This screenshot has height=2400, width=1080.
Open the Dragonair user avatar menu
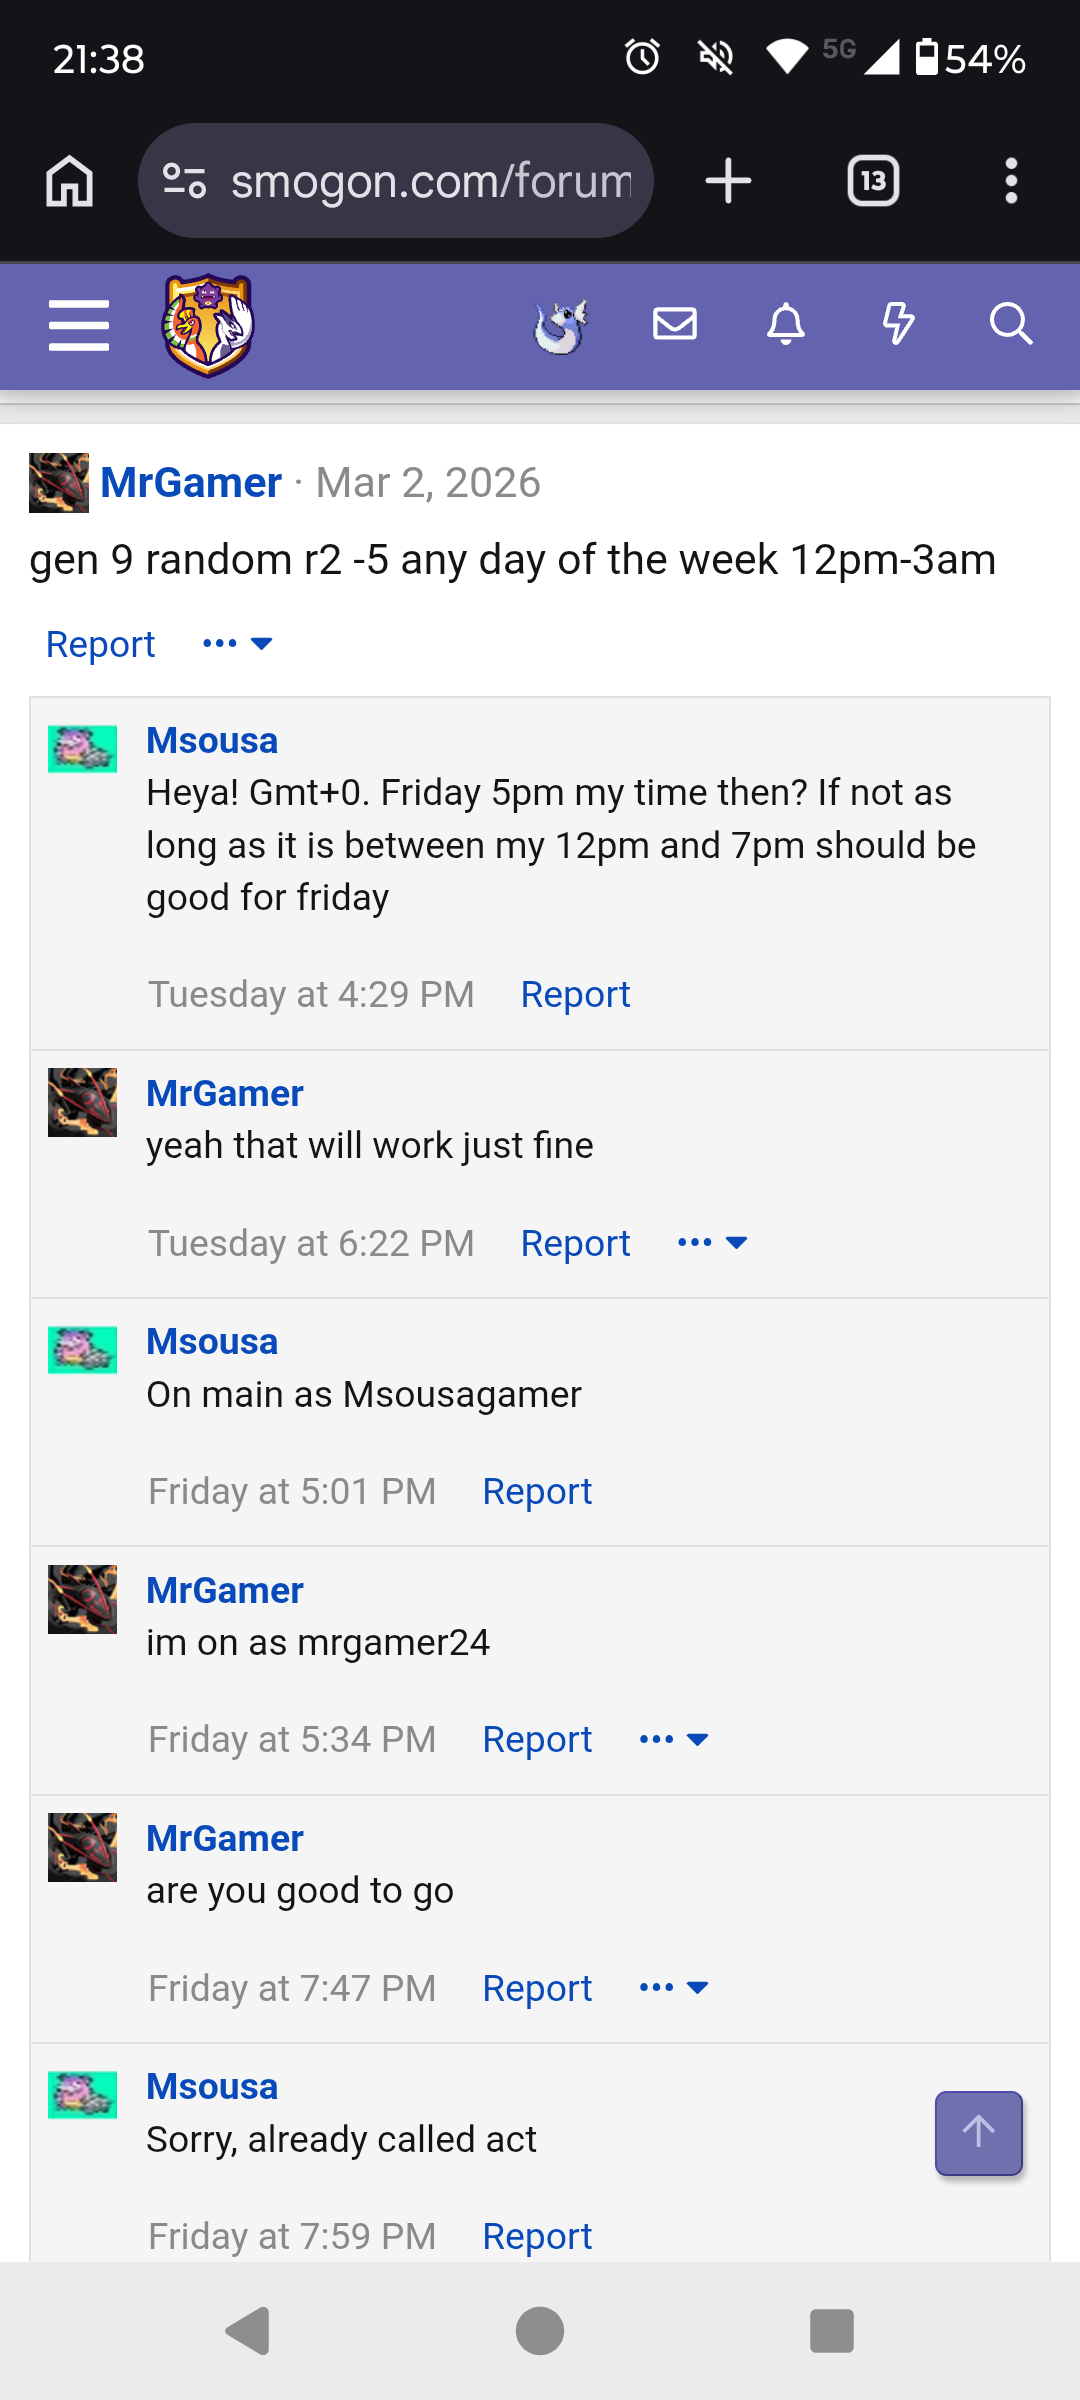561,325
